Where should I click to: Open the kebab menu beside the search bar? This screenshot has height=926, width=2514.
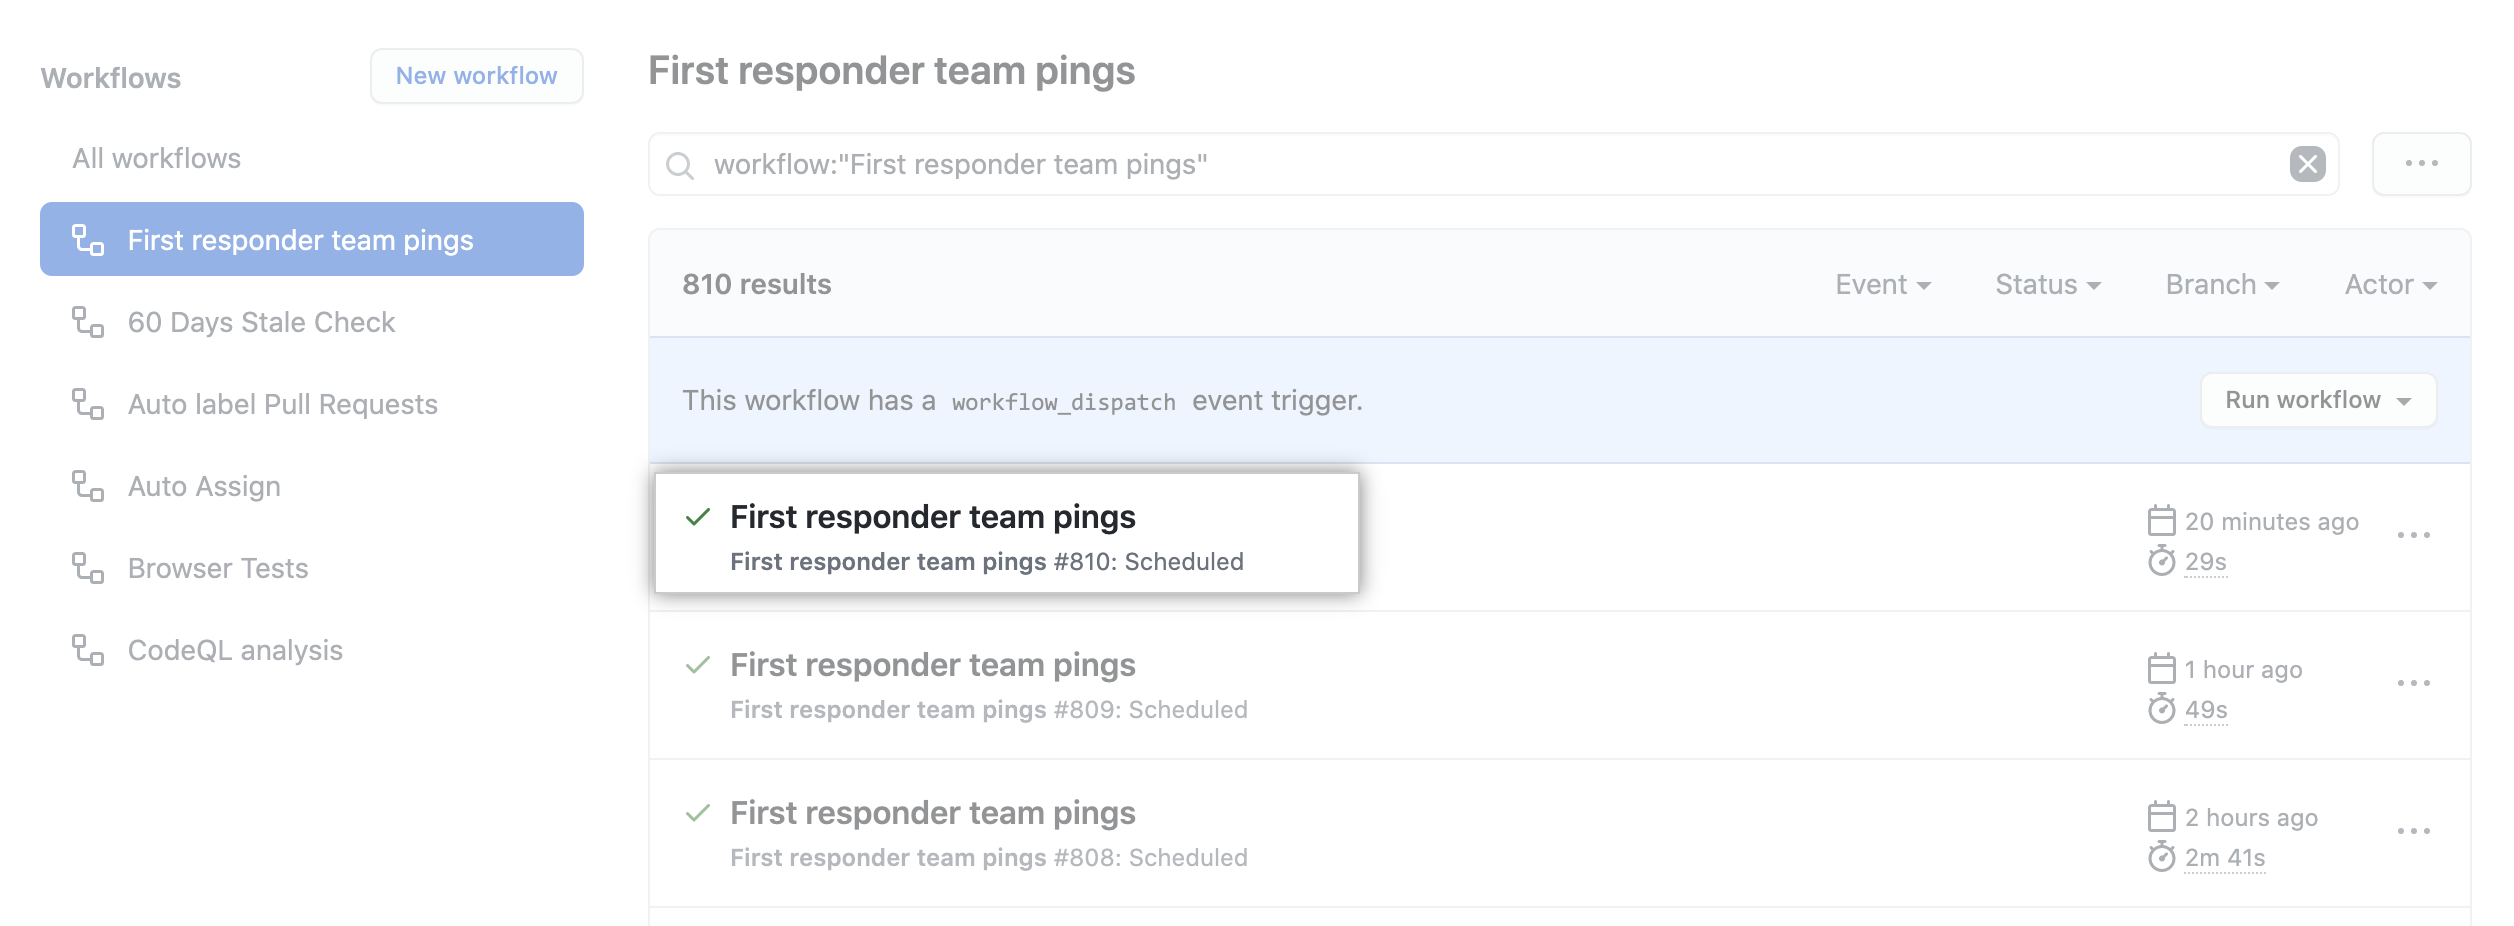[x=2420, y=163]
